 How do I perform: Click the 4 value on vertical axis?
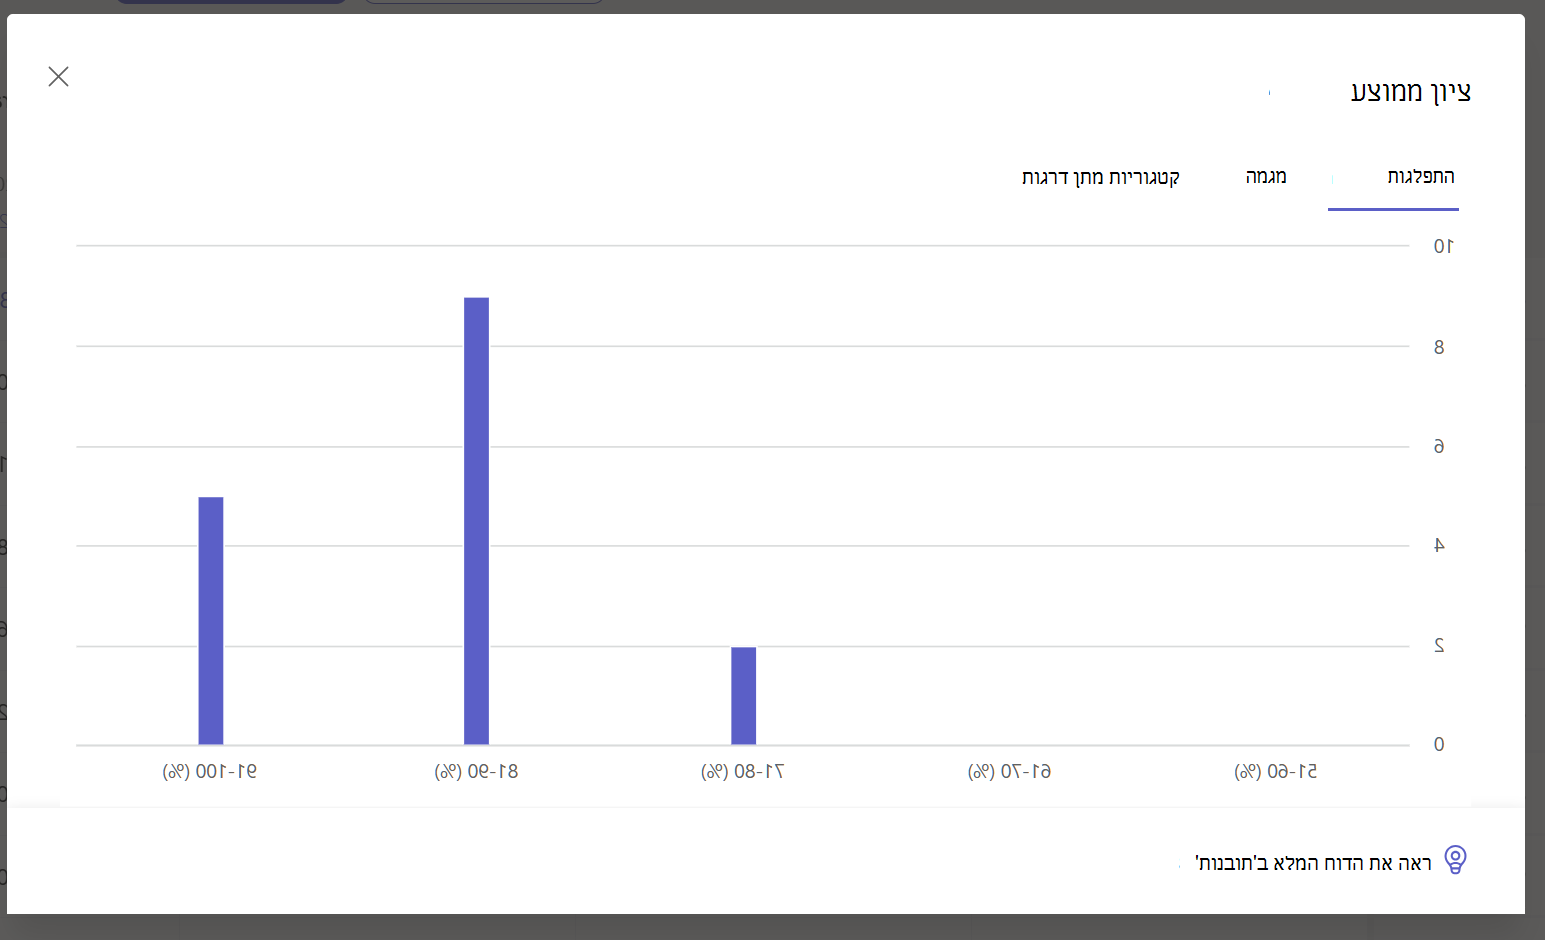click(x=1439, y=545)
